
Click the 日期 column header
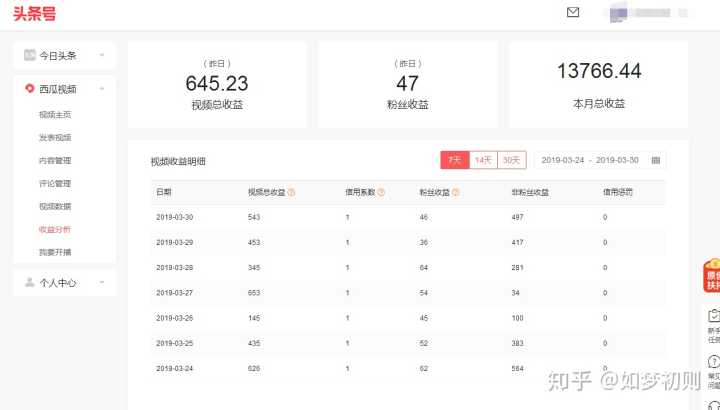point(164,192)
